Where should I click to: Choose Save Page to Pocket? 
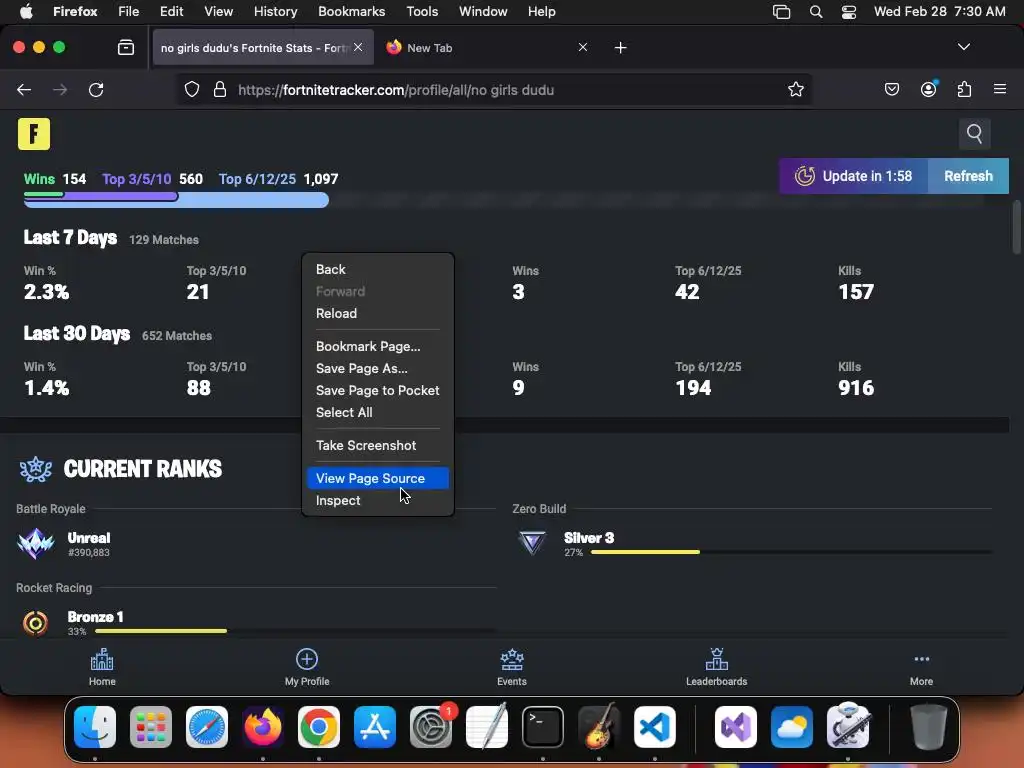click(377, 391)
